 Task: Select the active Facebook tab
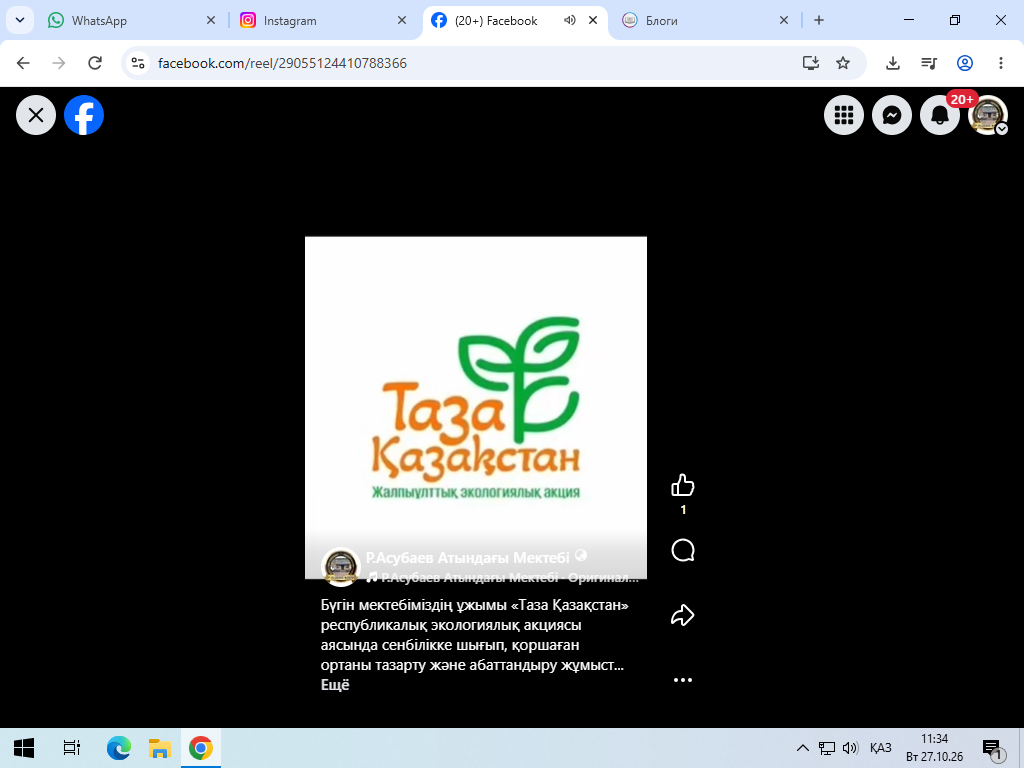click(x=496, y=21)
